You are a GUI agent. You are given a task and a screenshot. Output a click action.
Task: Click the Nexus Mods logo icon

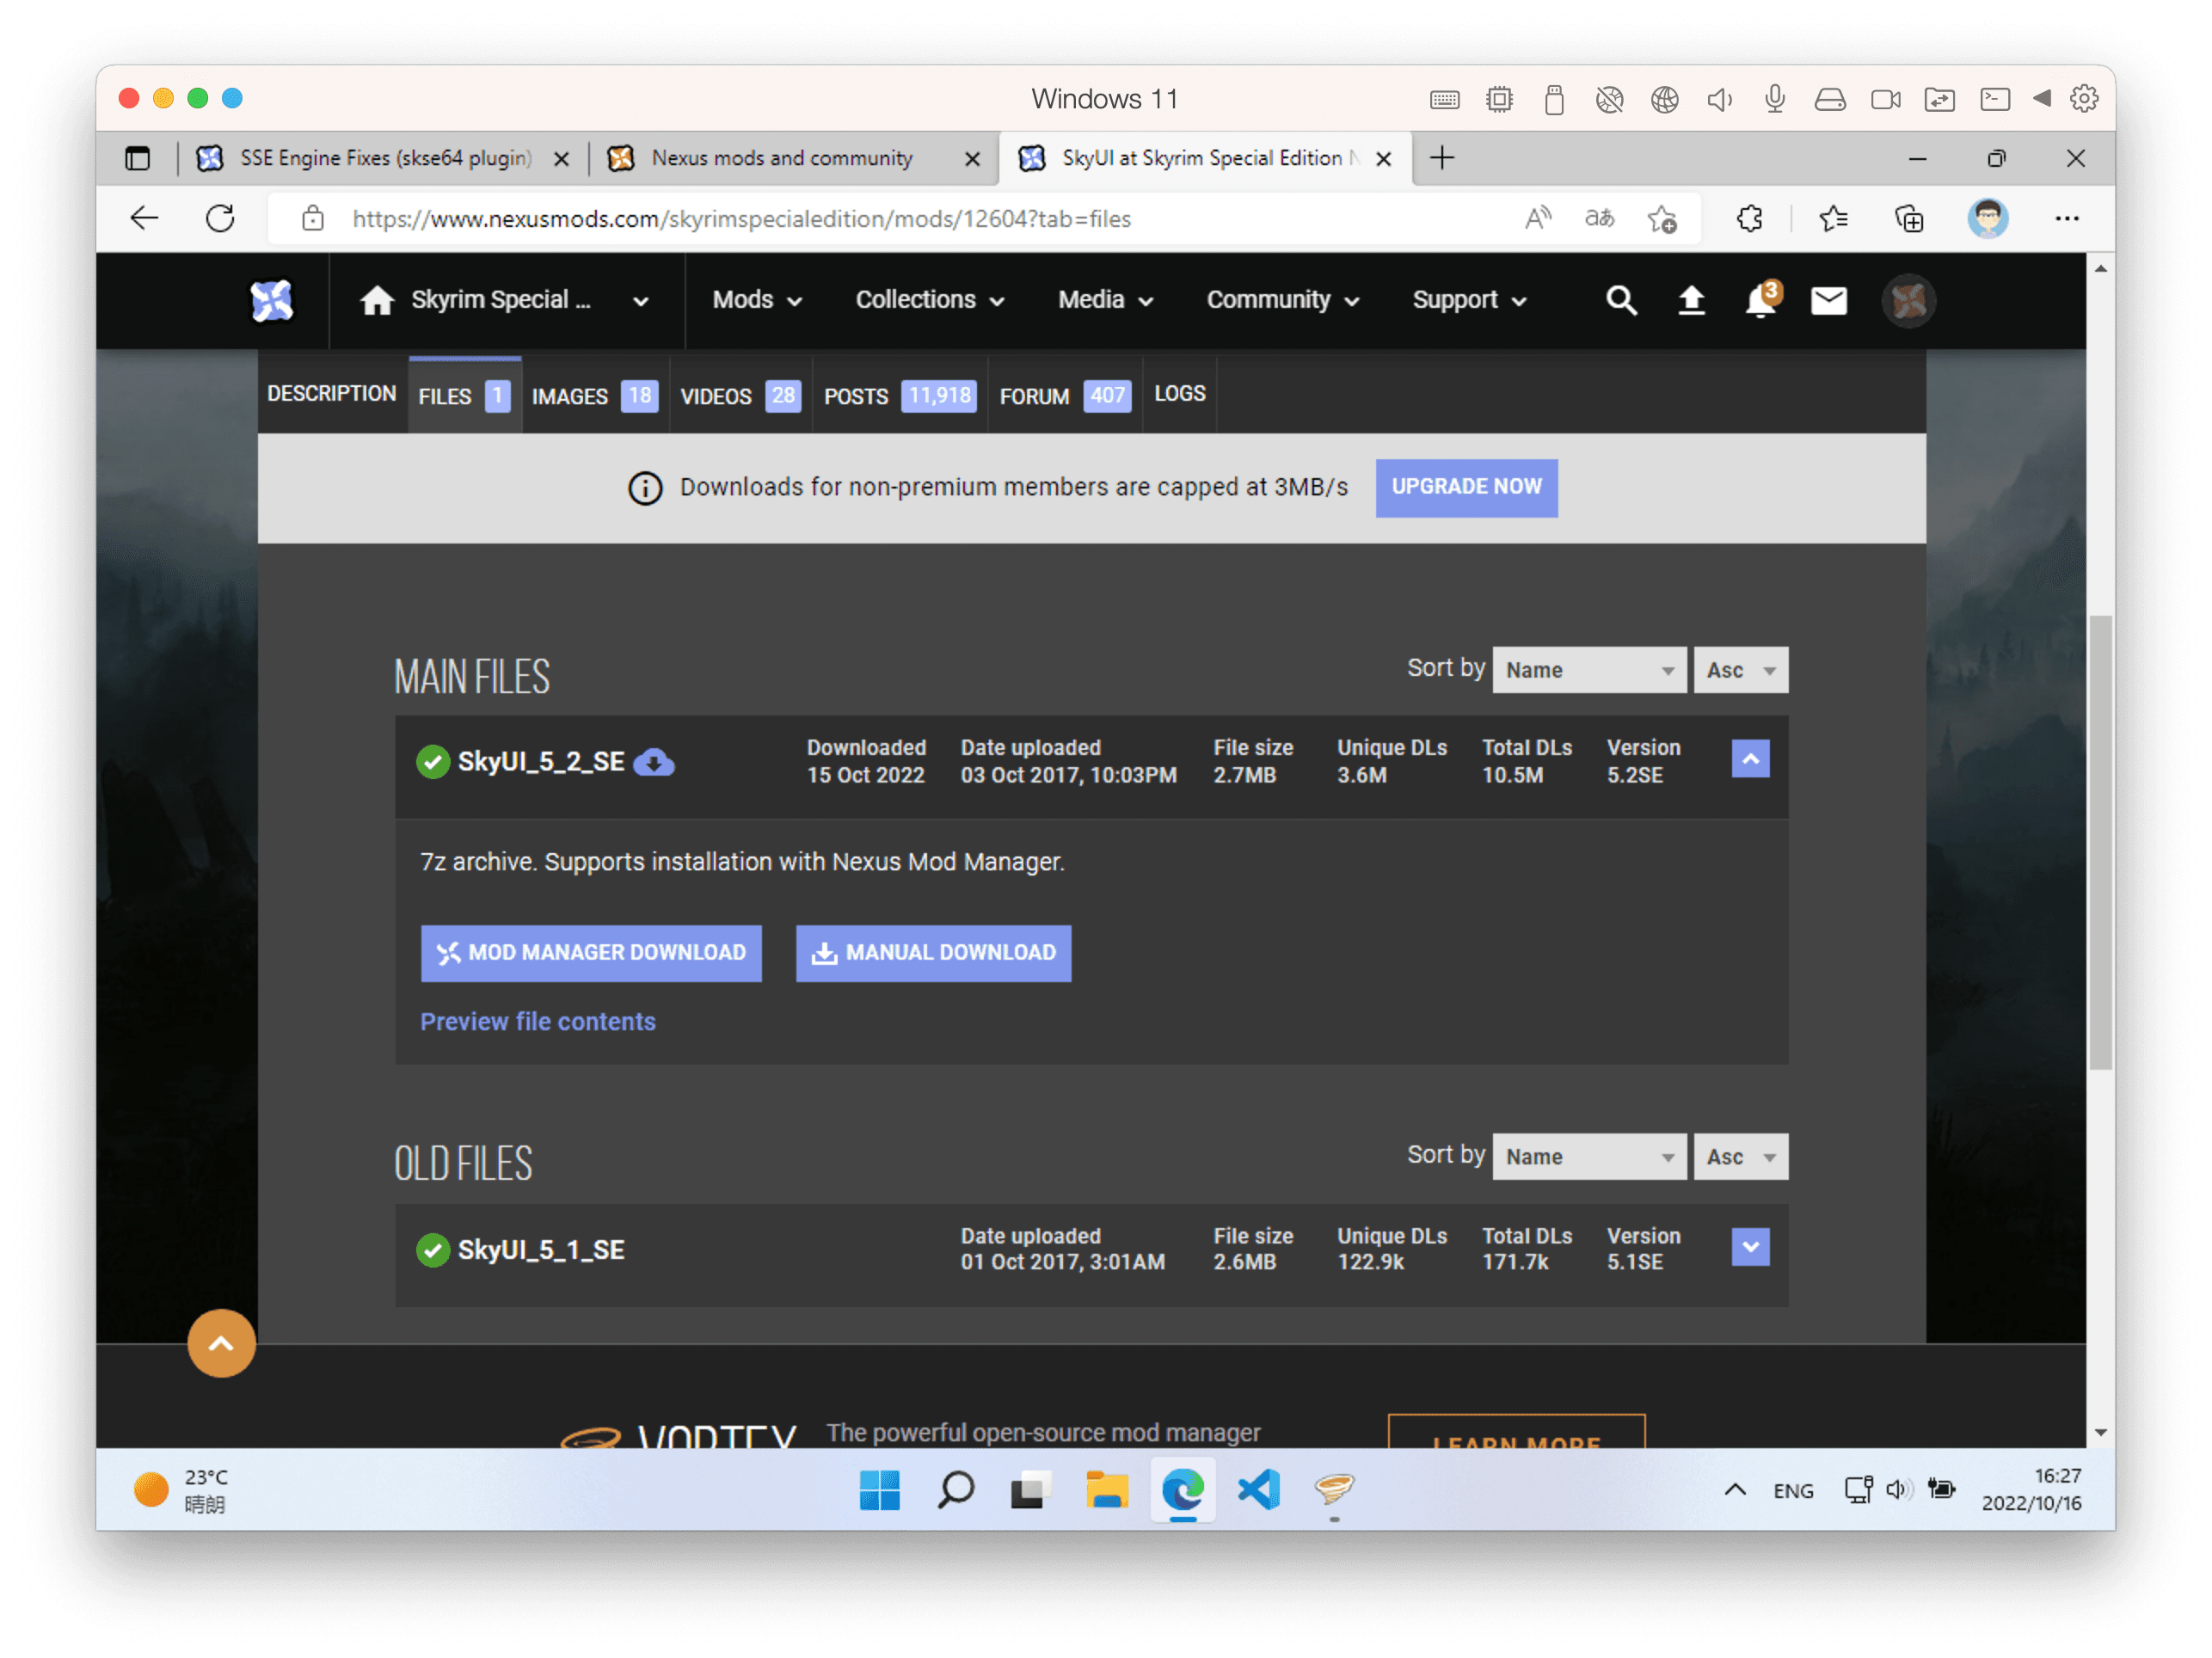click(272, 300)
